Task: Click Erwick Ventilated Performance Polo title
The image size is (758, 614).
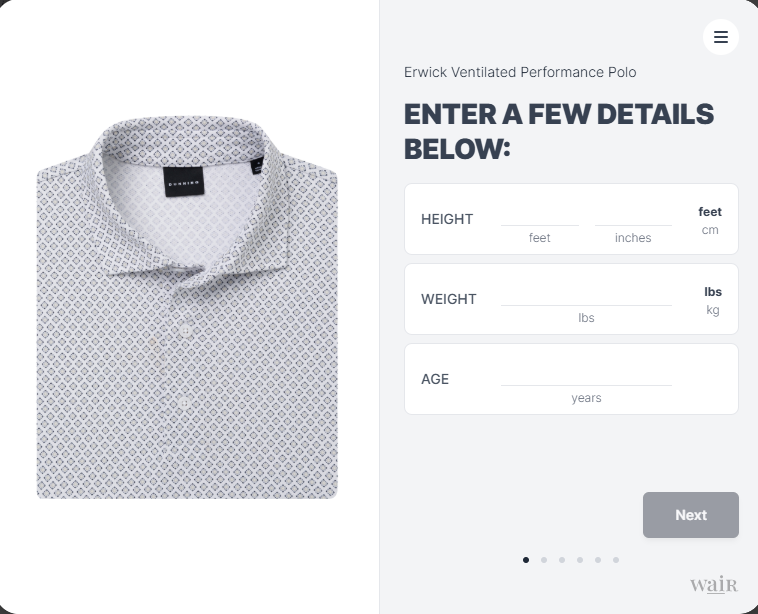Action: [x=520, y=72]
